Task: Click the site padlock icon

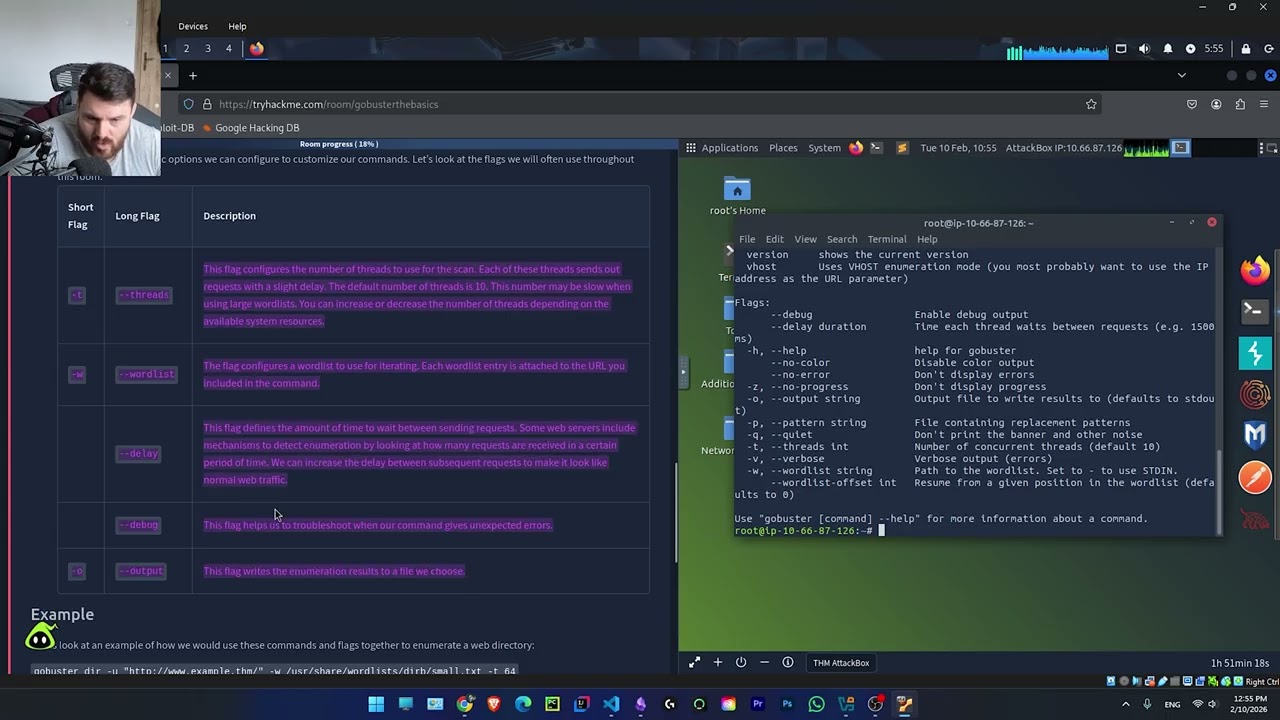Action: (x=207, y=104)
